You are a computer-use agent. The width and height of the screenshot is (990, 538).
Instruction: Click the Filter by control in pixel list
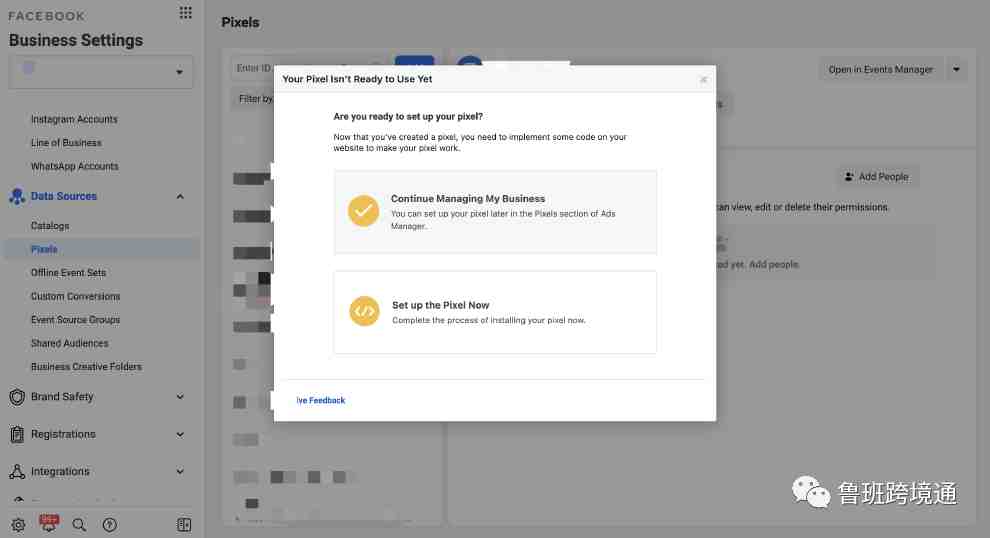point(253,99)
